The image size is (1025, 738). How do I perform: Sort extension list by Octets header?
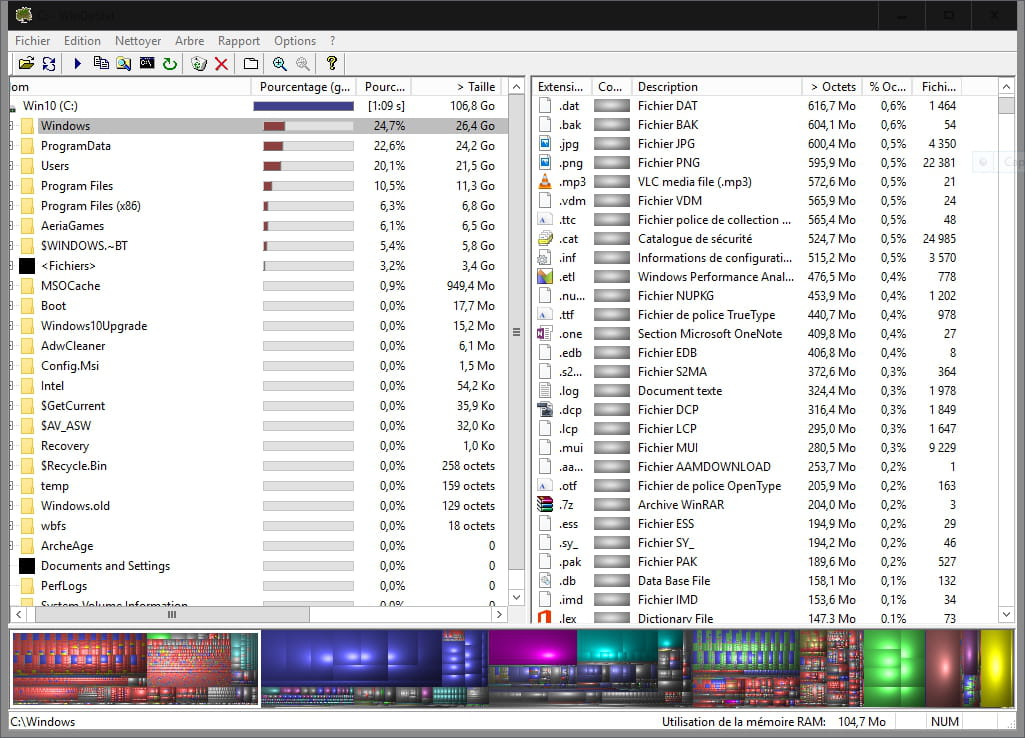tap(832, 87)
